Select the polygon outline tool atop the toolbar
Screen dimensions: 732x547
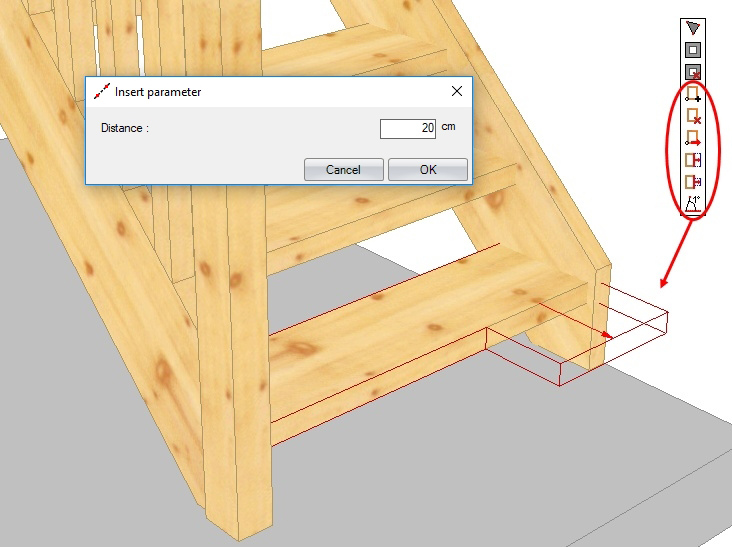(x=693, y=28)
